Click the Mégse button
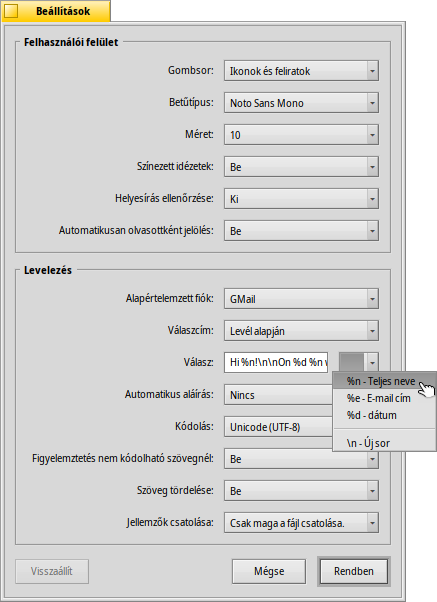 coord(269,571)
